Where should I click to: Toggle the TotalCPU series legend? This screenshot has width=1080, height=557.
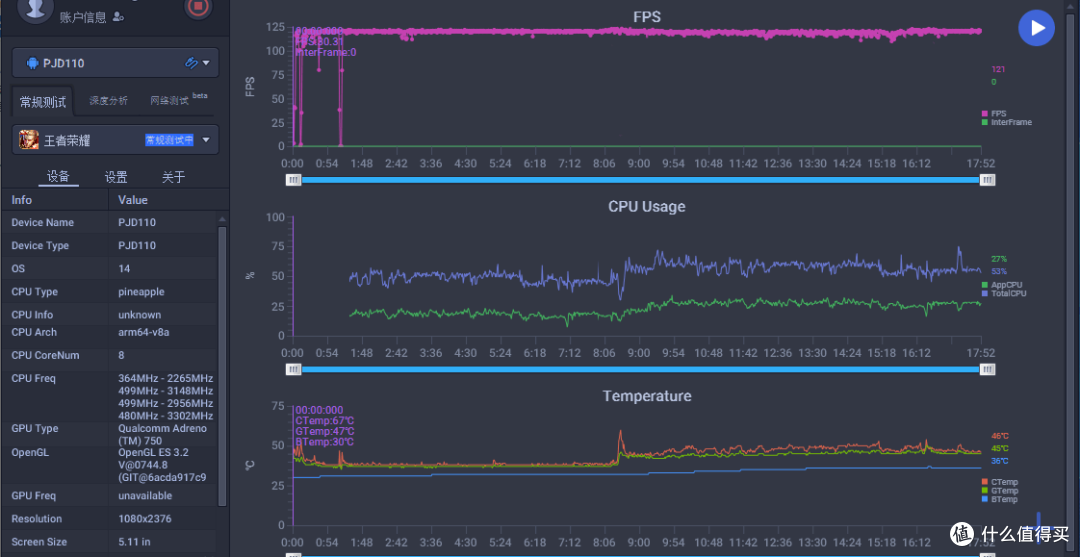point(1004,293)
